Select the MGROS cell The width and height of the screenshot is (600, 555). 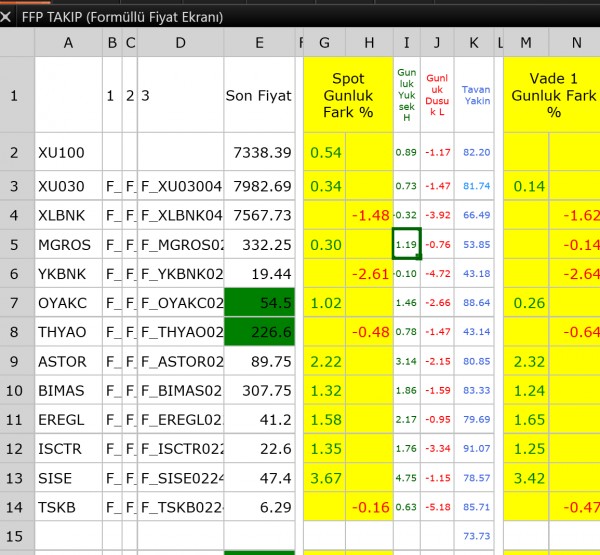[x=68, y=245]
